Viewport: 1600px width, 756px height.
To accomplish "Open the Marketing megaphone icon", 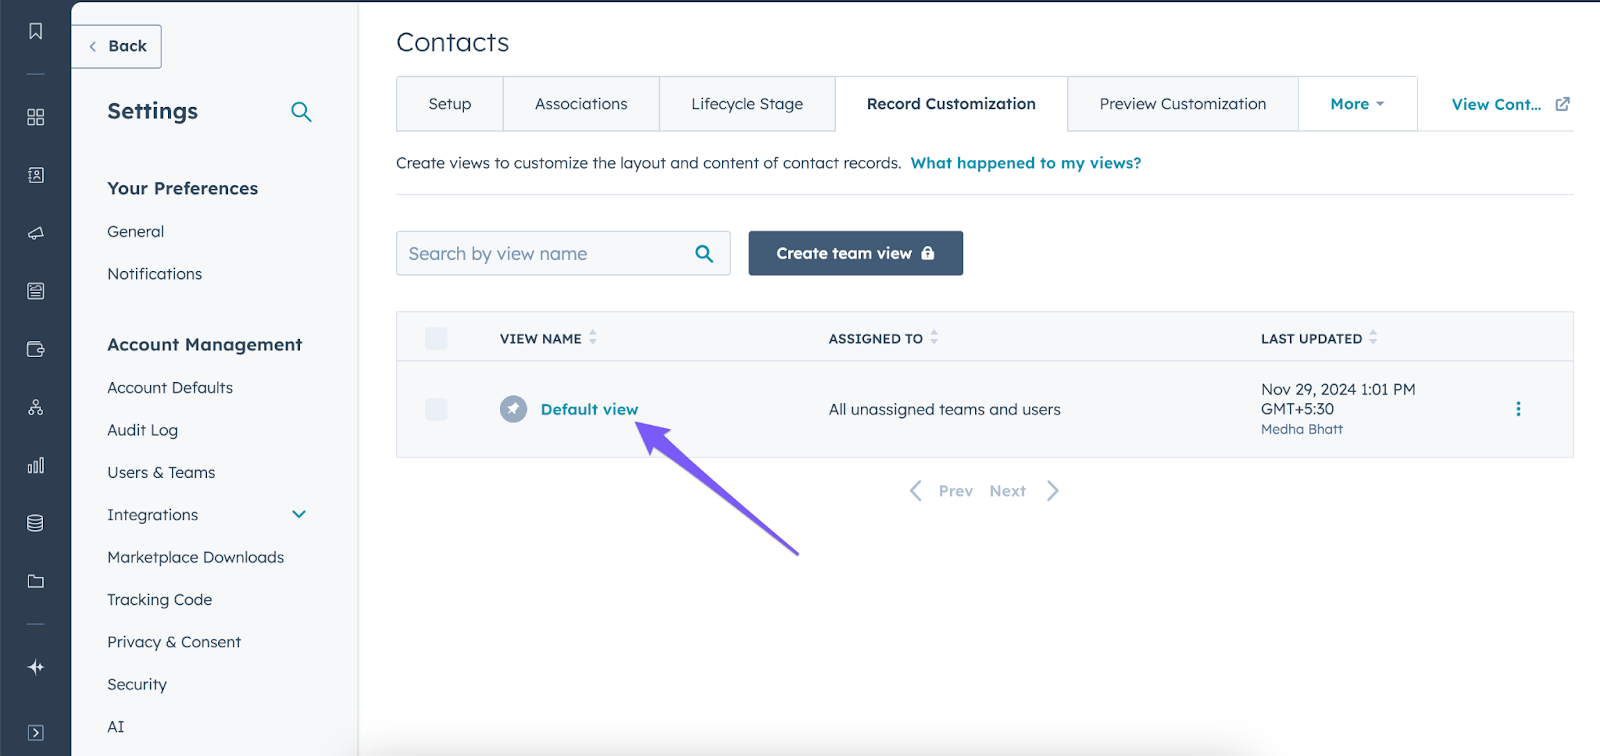I will [36, 233].
